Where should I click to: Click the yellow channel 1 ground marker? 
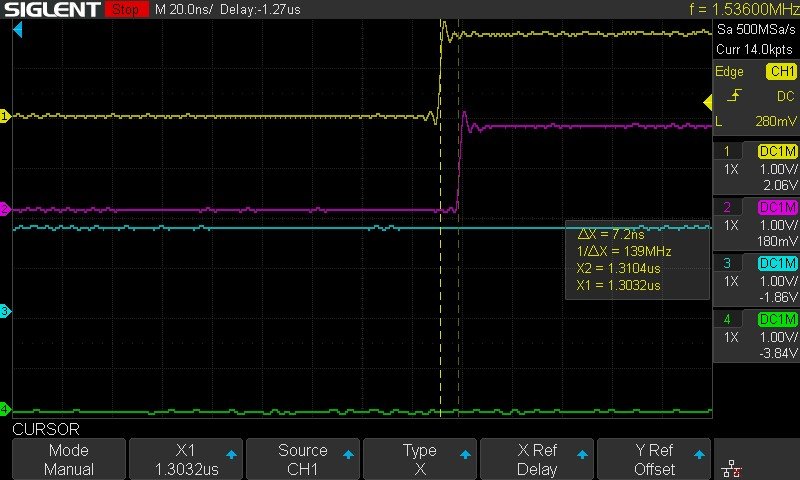(x=5, y=116)
